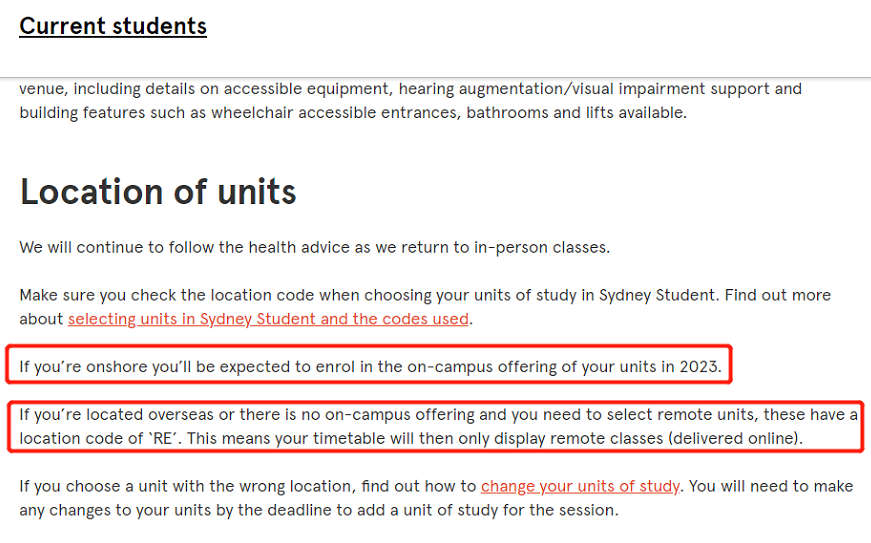Click the 'RE' location code text
The image size is (871, 543).
tap(163, 438)
